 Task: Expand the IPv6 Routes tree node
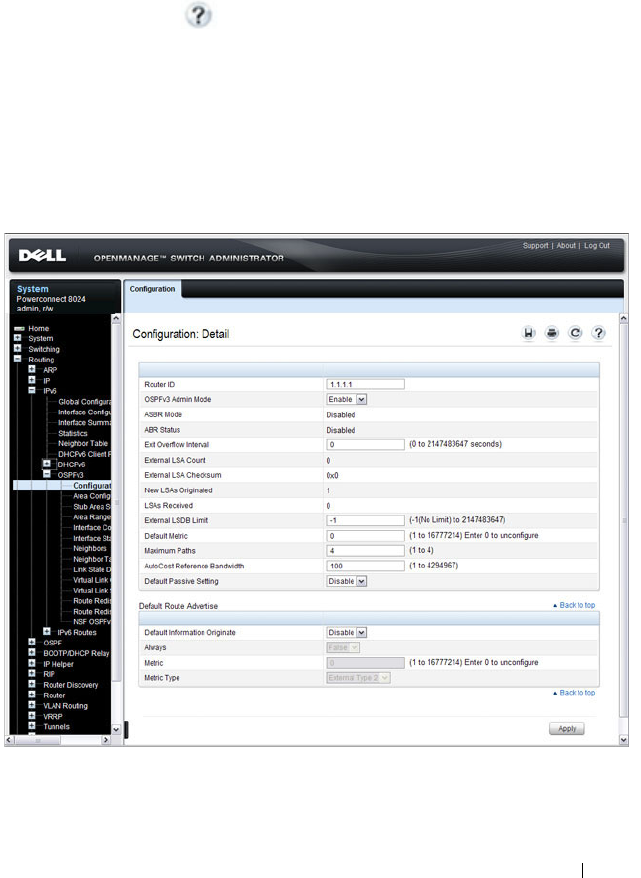pyautogui.click(x=47, y=632)
